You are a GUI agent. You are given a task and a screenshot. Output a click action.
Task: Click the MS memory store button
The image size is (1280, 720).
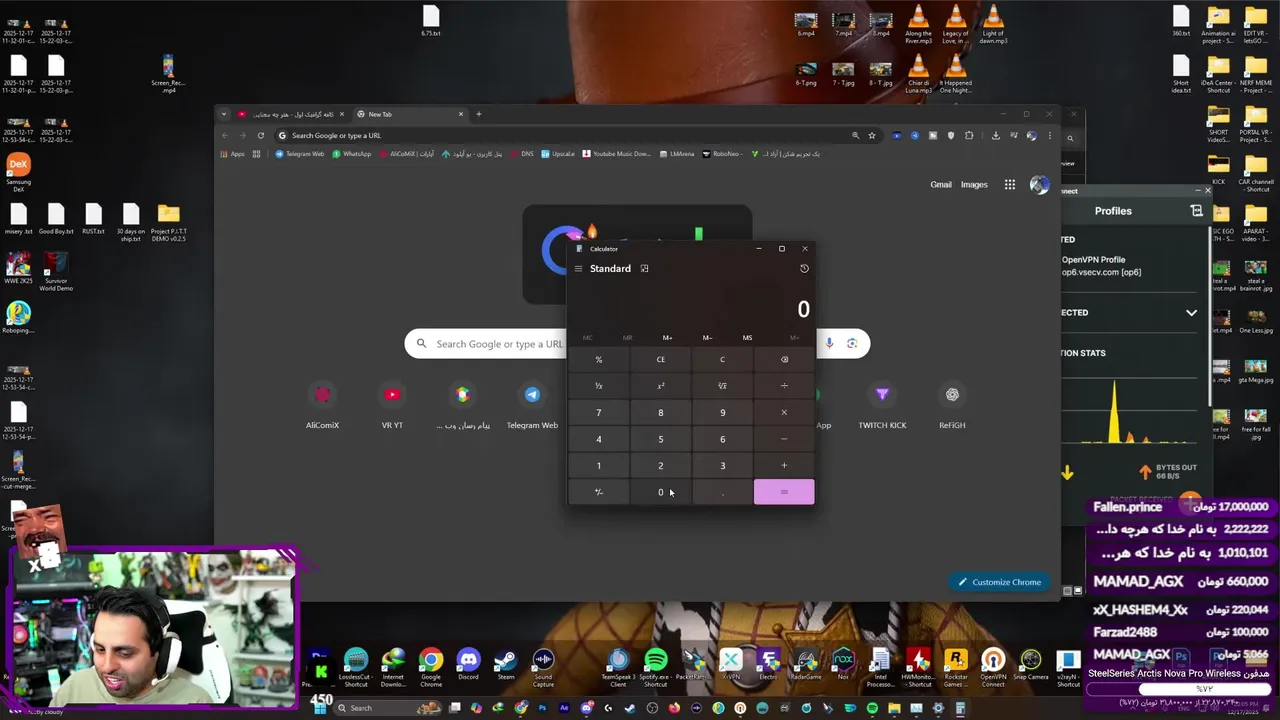[x=747, y=338]
